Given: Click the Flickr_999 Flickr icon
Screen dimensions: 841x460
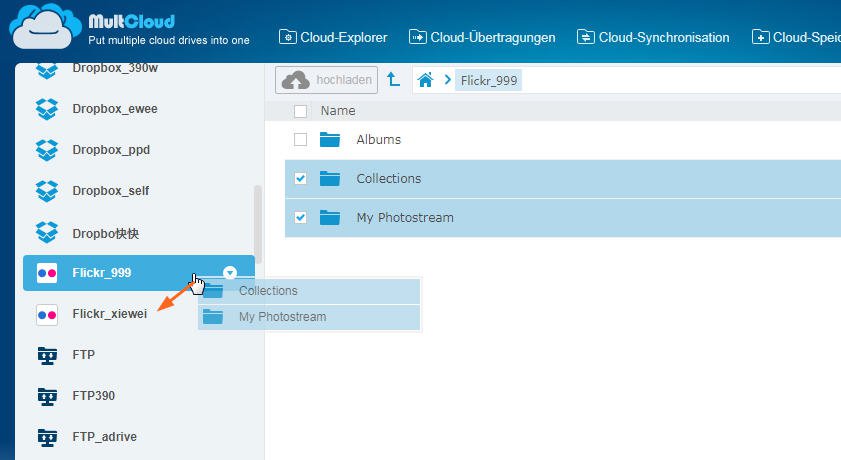Looking at the screenshot, I should coord(47,273).
